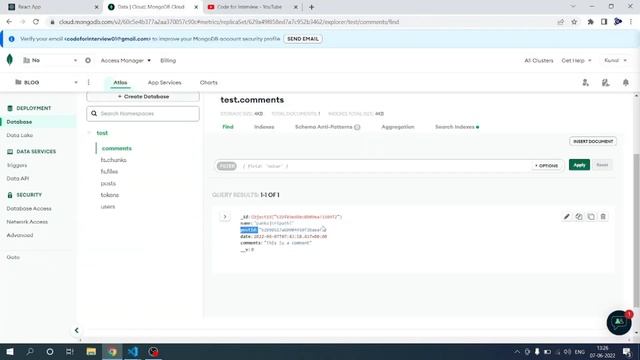Open Task View on the taskbar
Viewport: 640px width, 360px height.
tap(70, 351)
